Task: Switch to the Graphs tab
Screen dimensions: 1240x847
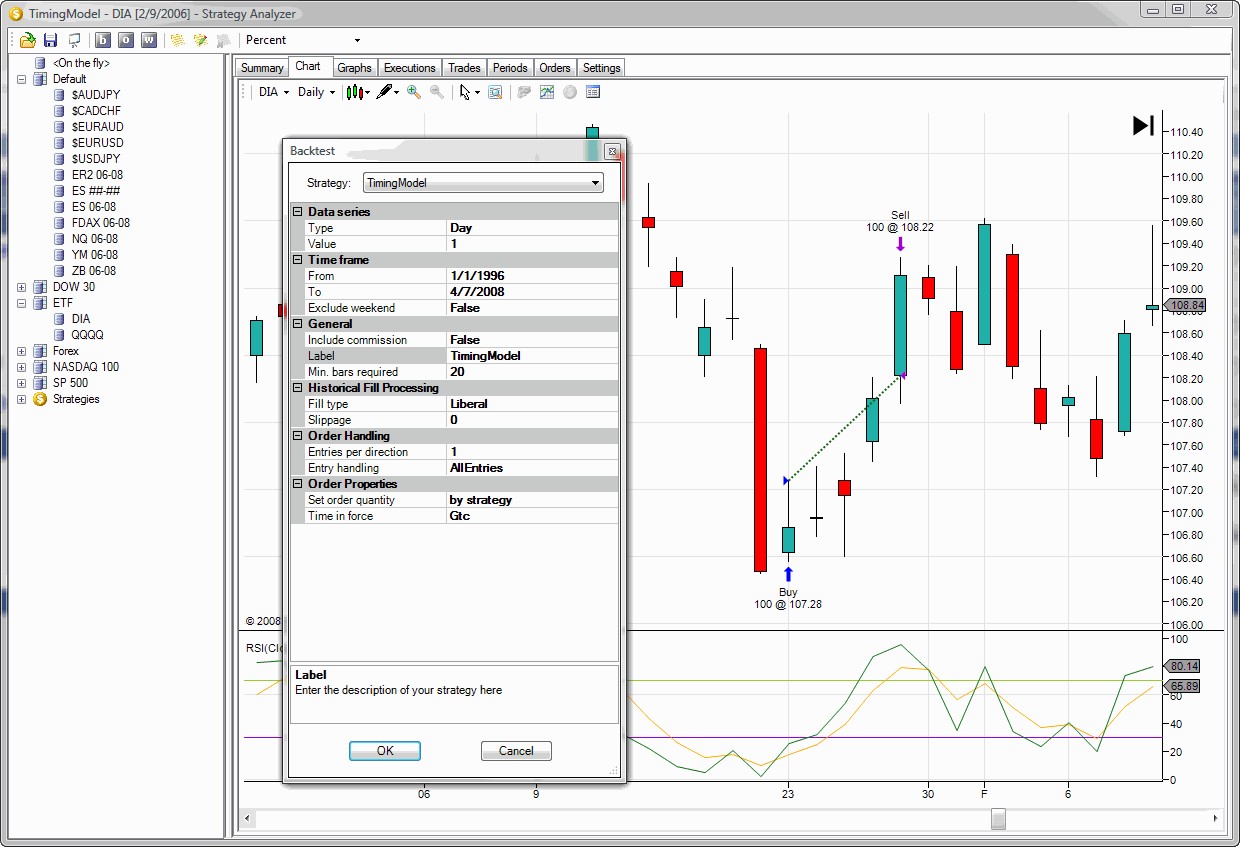Action: (x=355, y=67)
